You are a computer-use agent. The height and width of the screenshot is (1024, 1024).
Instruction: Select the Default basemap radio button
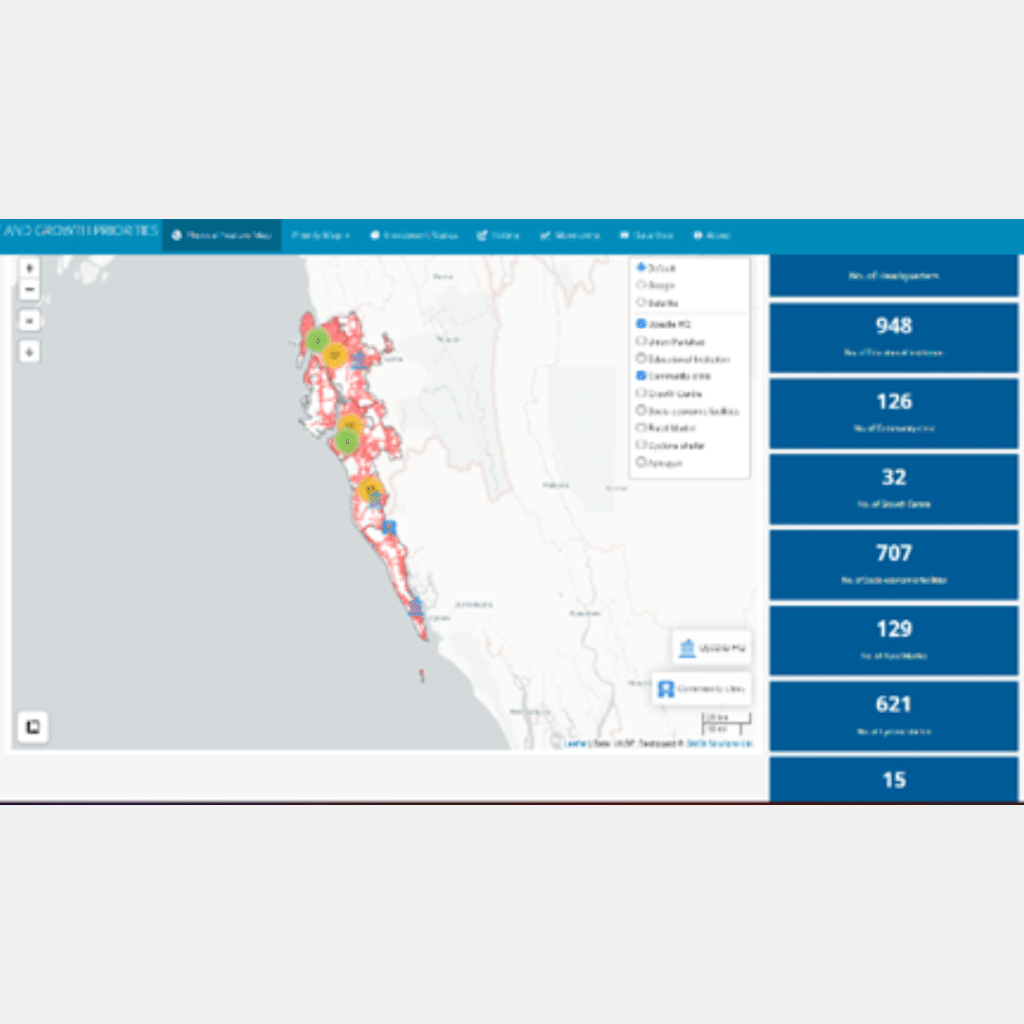641,268
